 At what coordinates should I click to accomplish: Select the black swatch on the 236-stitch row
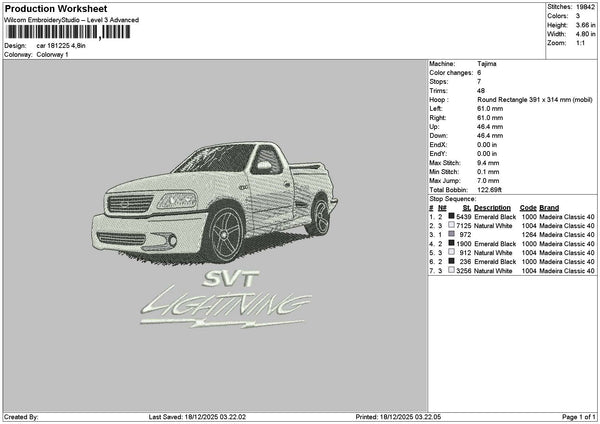[452, 261]
